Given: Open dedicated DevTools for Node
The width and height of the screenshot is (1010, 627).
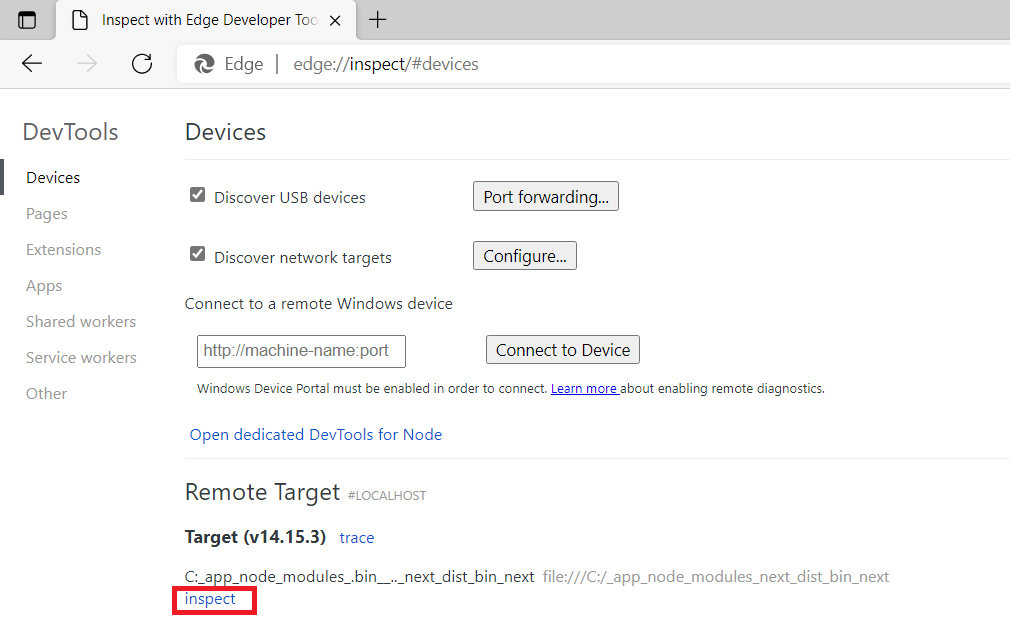Looking at the screenshot, I should point(316,435).
